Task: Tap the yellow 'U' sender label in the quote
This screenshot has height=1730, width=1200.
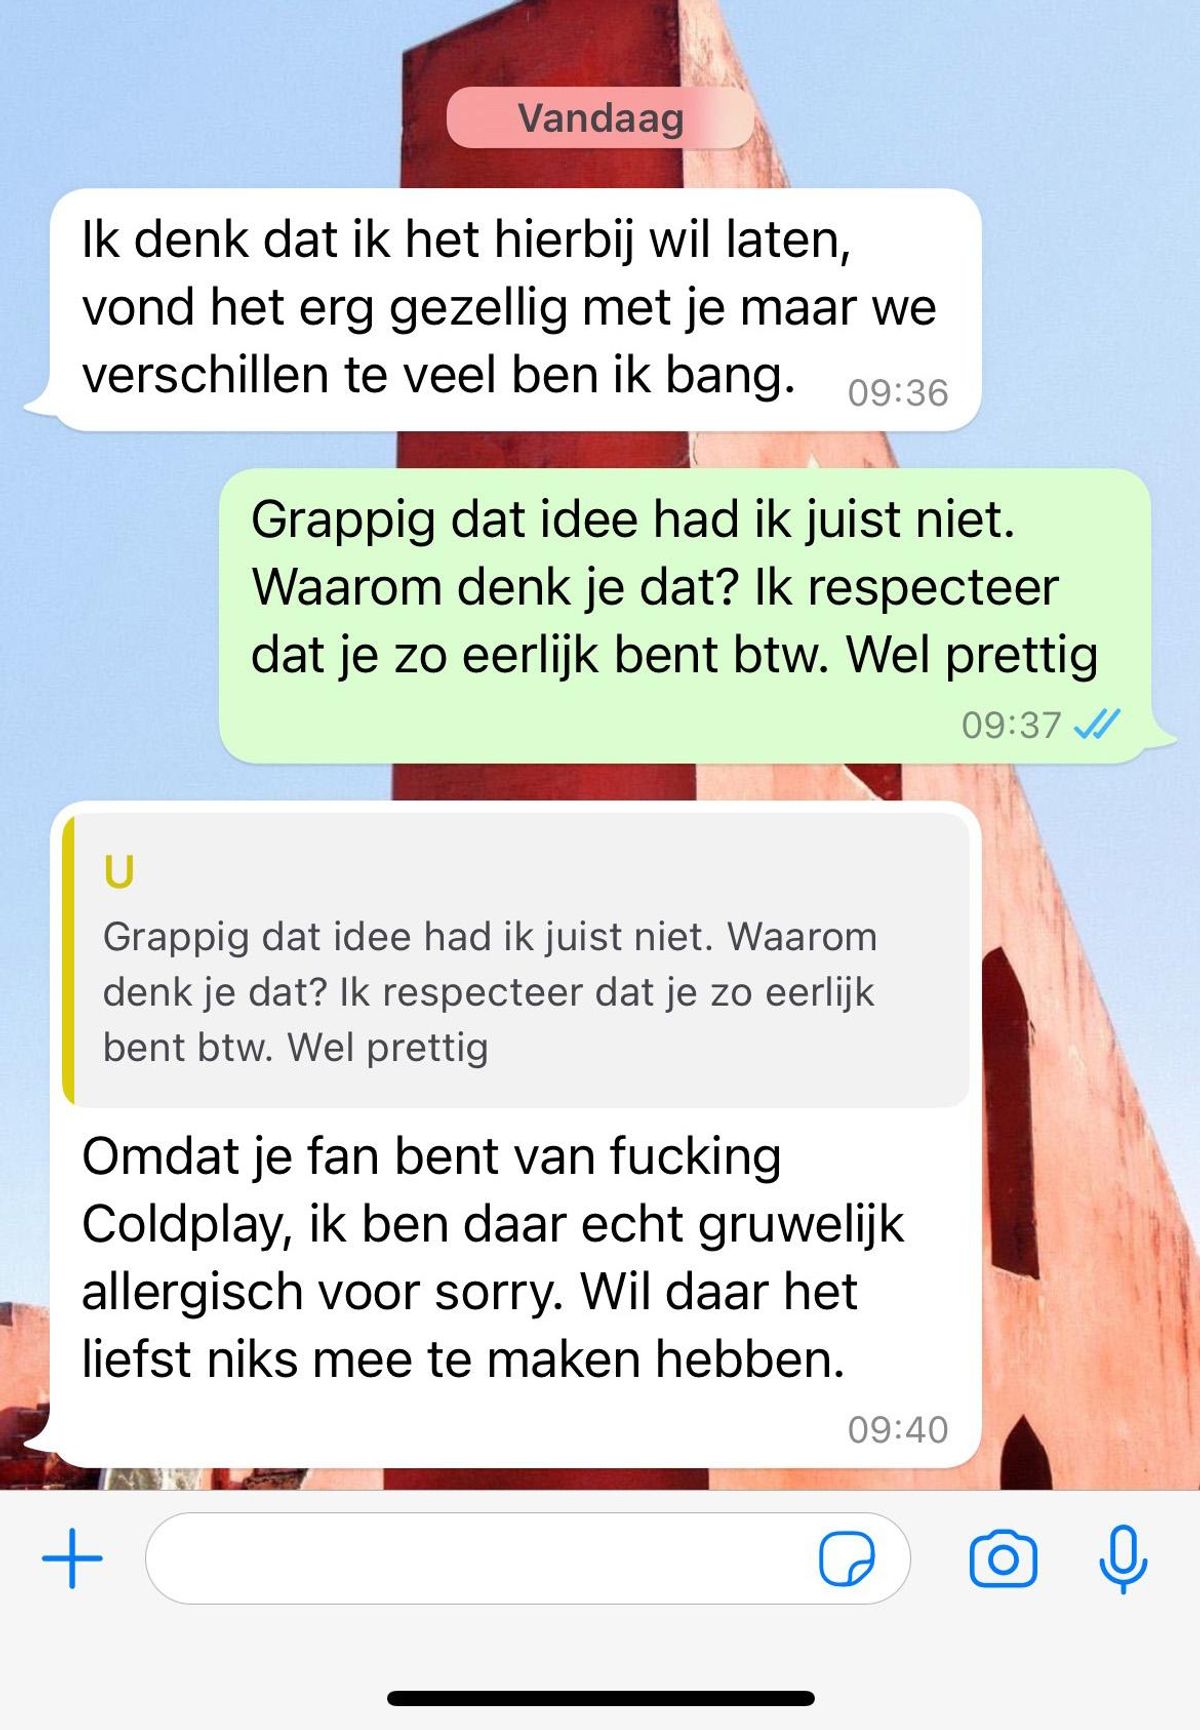Action: 119,873
